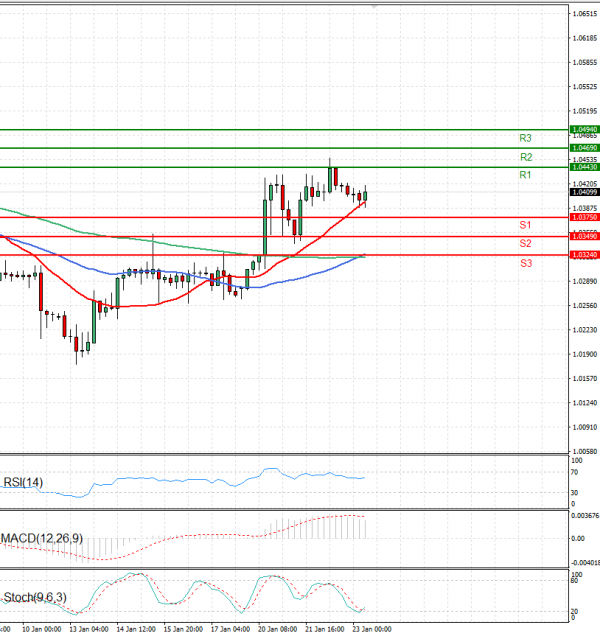Click the 1.00580 price scale value
600x636 pixels.
[x=585, y=451]
